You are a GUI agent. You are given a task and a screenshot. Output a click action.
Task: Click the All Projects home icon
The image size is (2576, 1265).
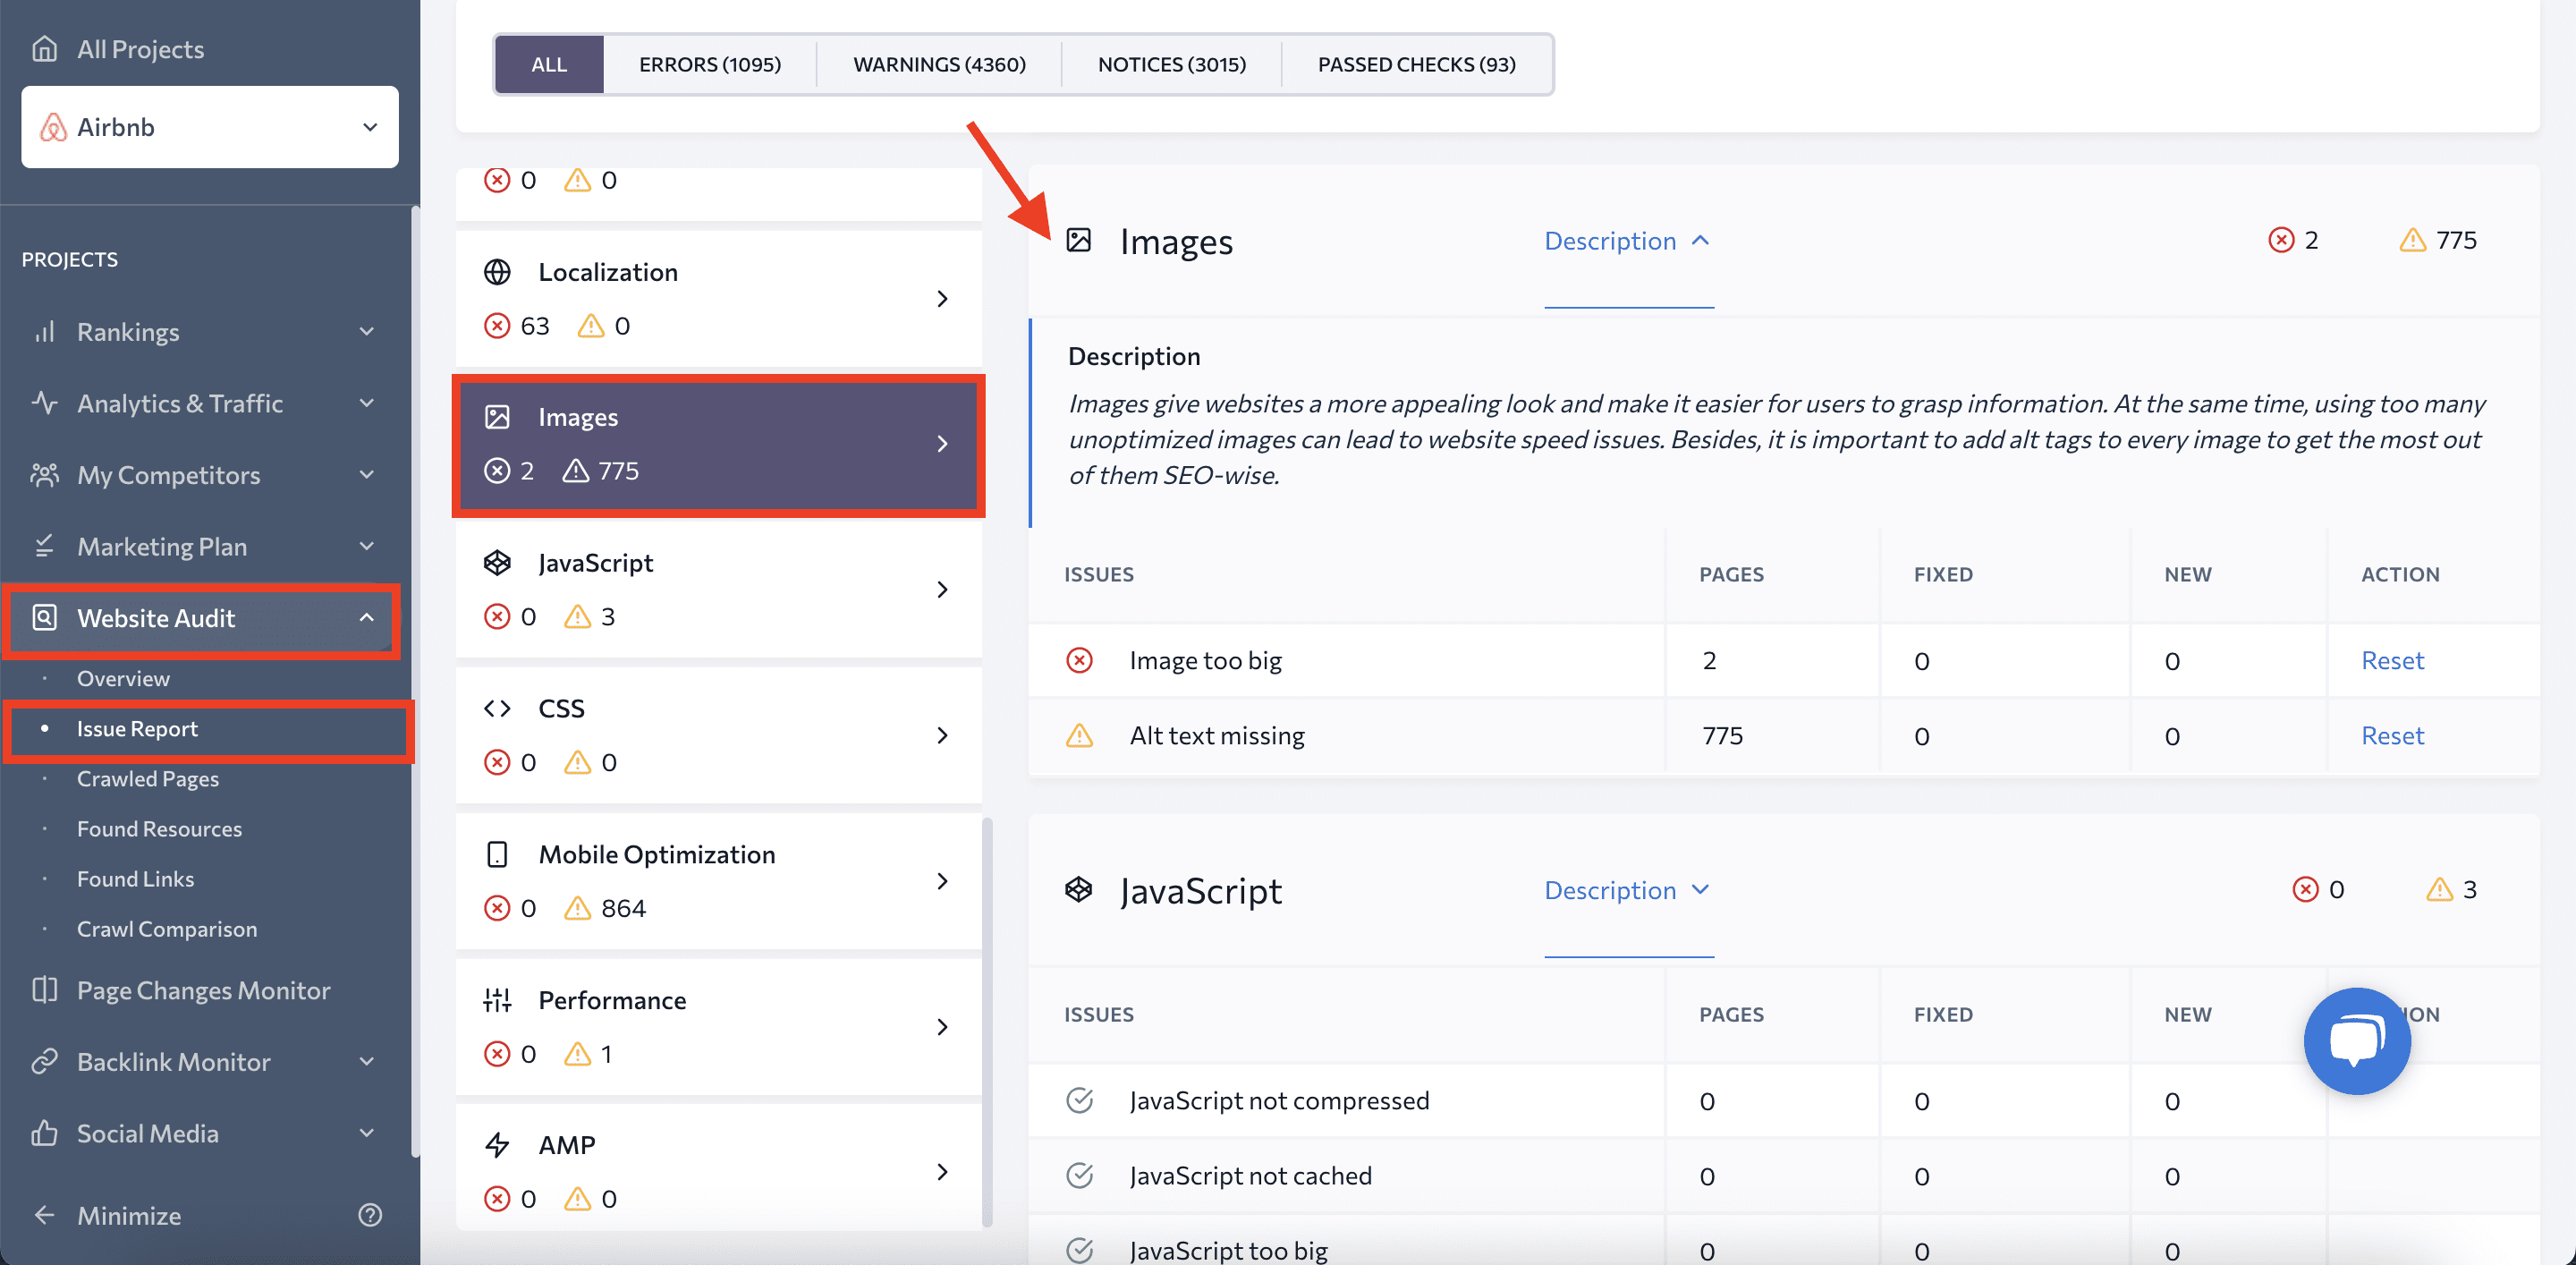coord(44,49)
